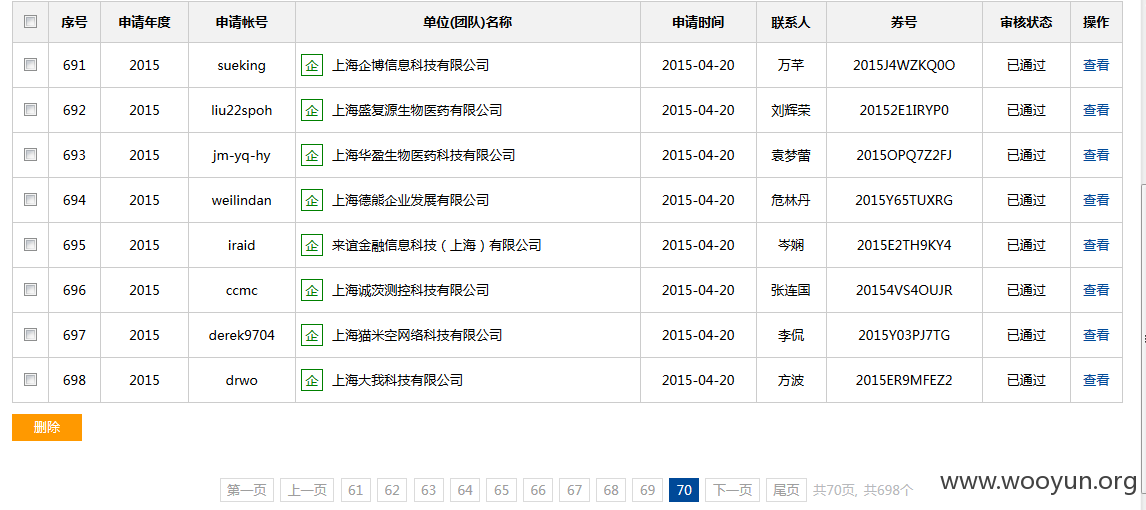Click the 券号 column header

point(904,22)
